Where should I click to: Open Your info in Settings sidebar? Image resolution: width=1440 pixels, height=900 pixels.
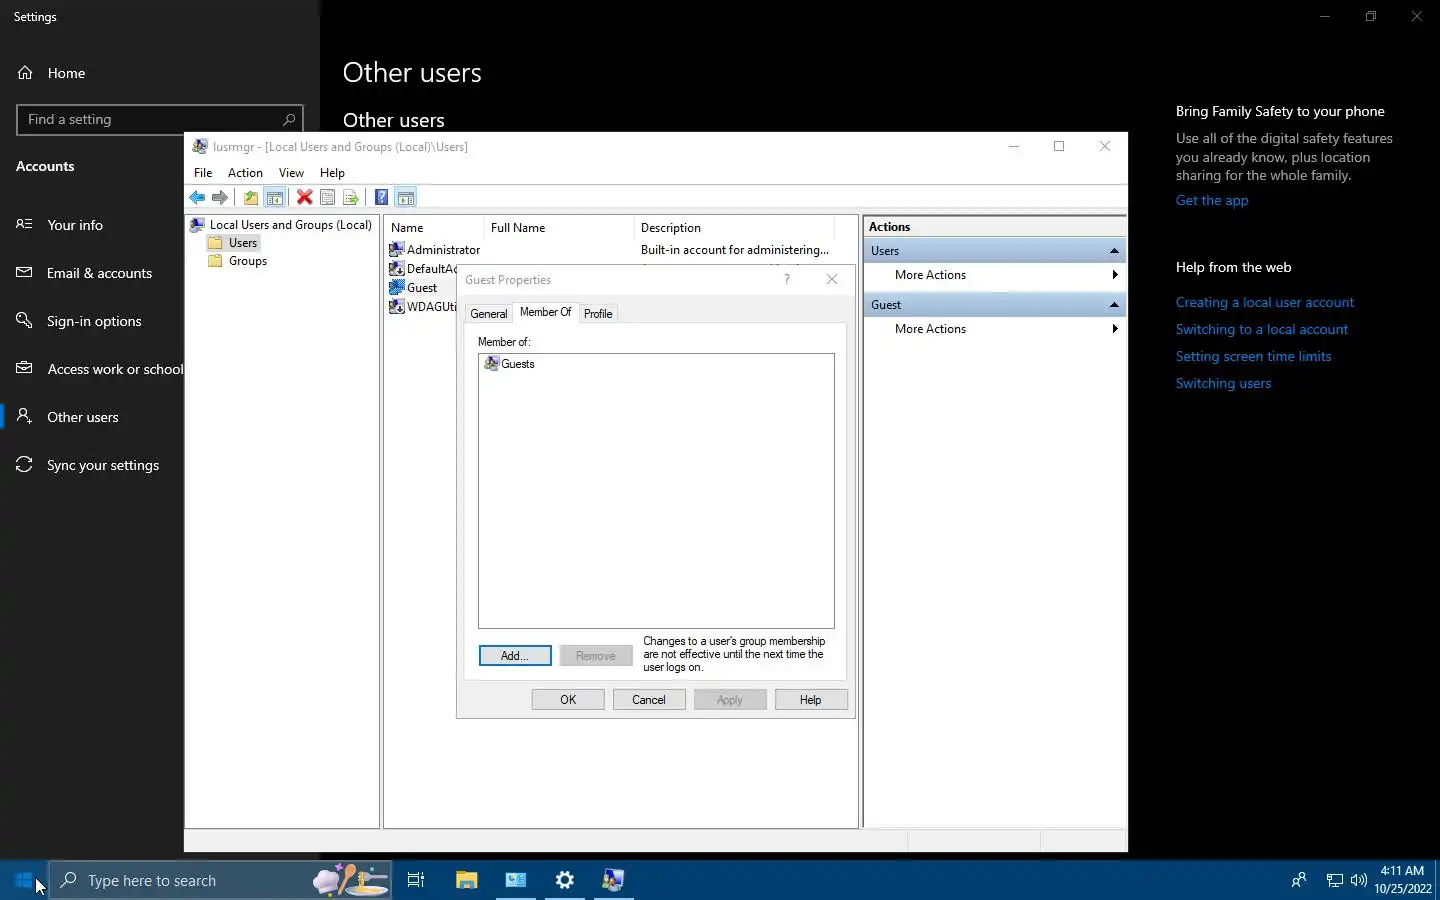point(75,225)
